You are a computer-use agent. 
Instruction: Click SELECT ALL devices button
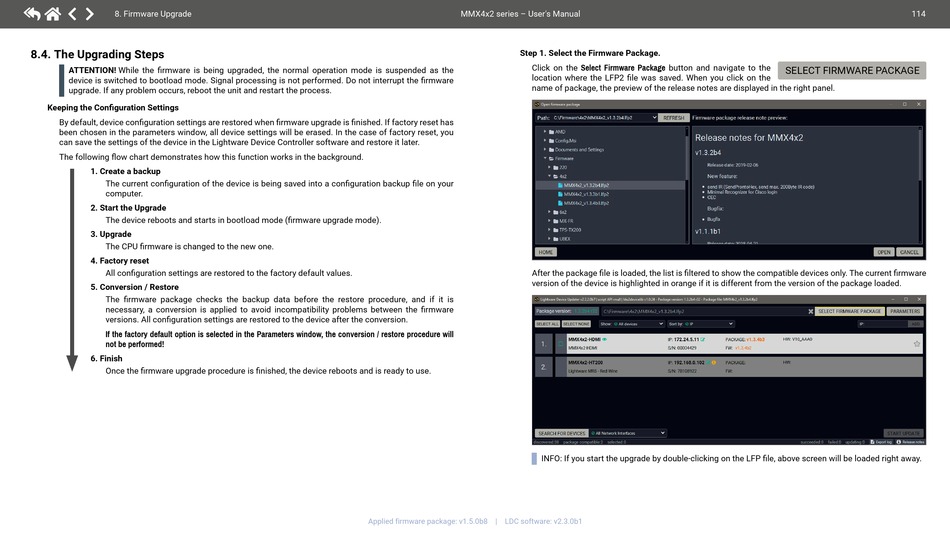tap(547, 324)
